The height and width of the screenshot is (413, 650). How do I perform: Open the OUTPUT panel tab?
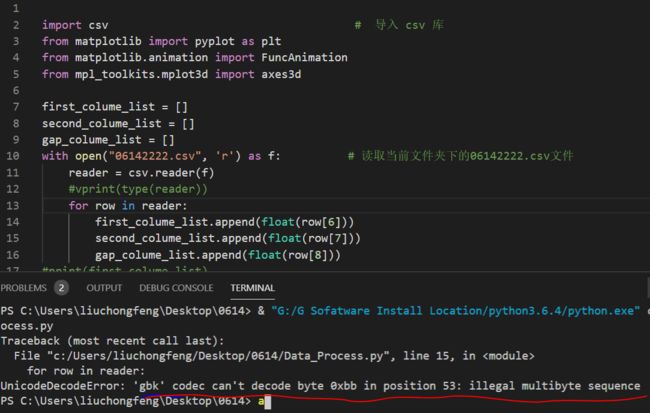click(104, 288)
